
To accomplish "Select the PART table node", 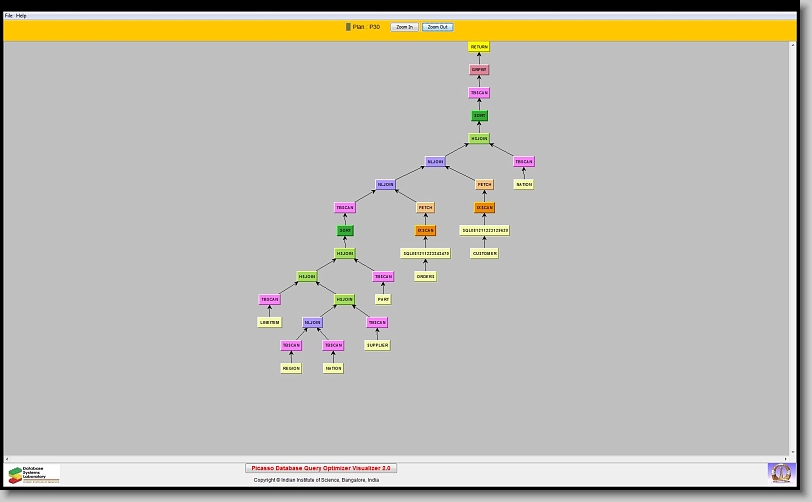I will point(383,300).
